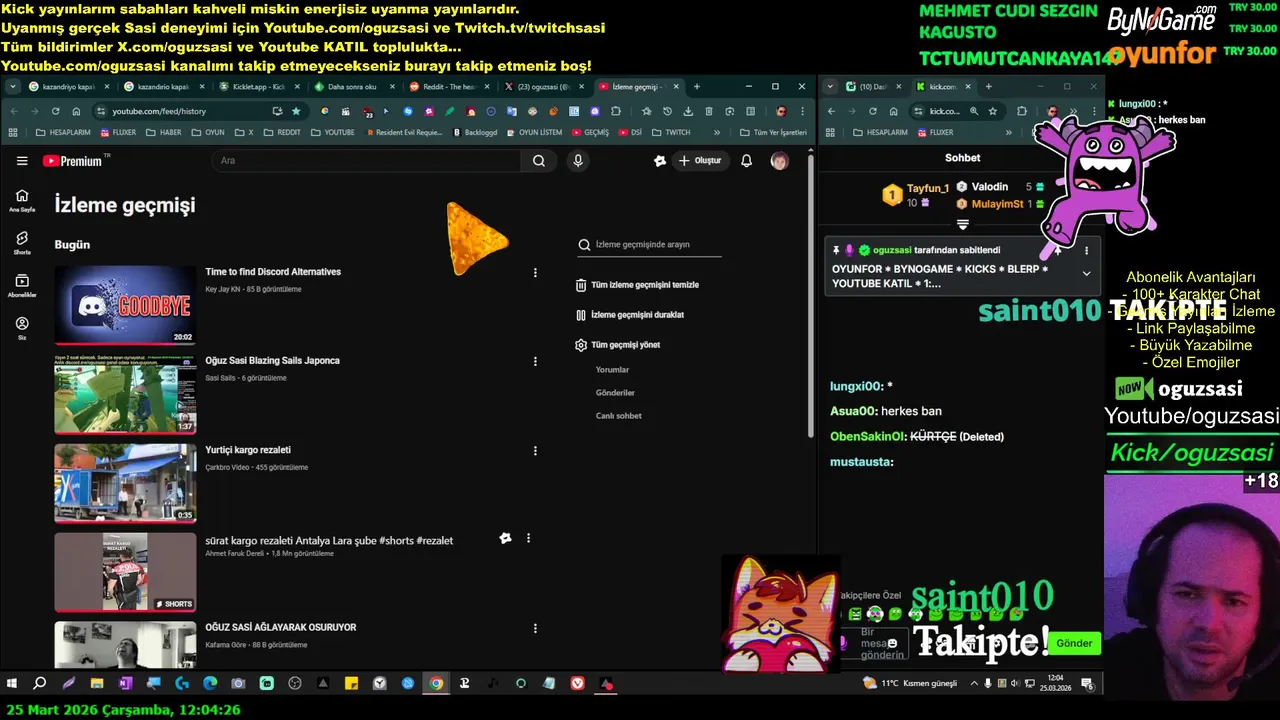This screenshot has width=1280, height=720.
Task: Focus the İzleme geçmişinde arayın field
Action: tap(650, 244)
